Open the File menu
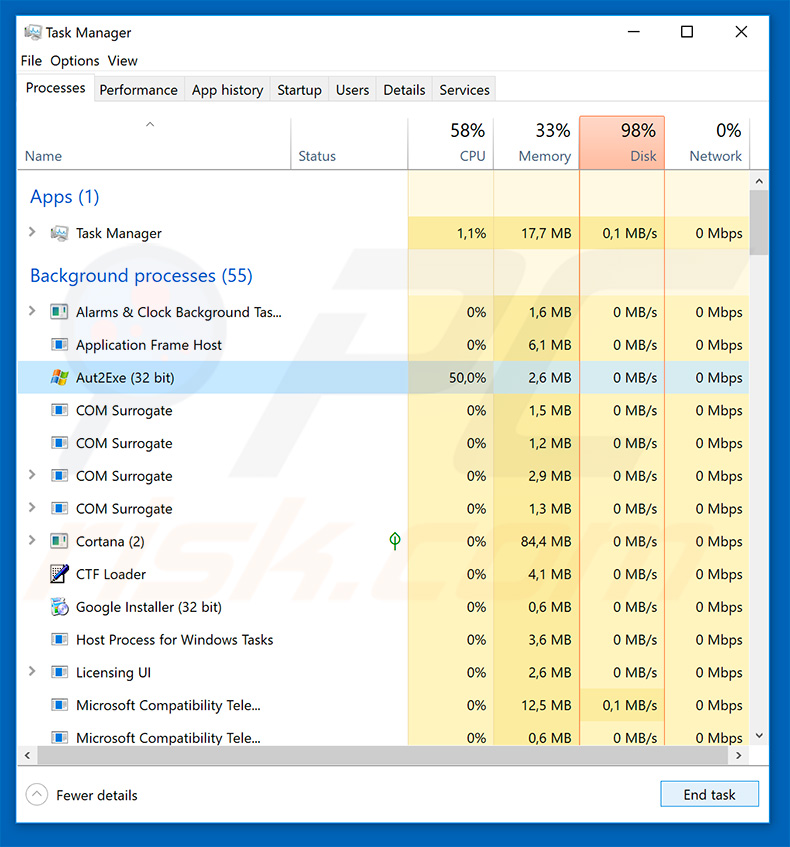Screen dimensions: 790x847 (x=31, y=61)
